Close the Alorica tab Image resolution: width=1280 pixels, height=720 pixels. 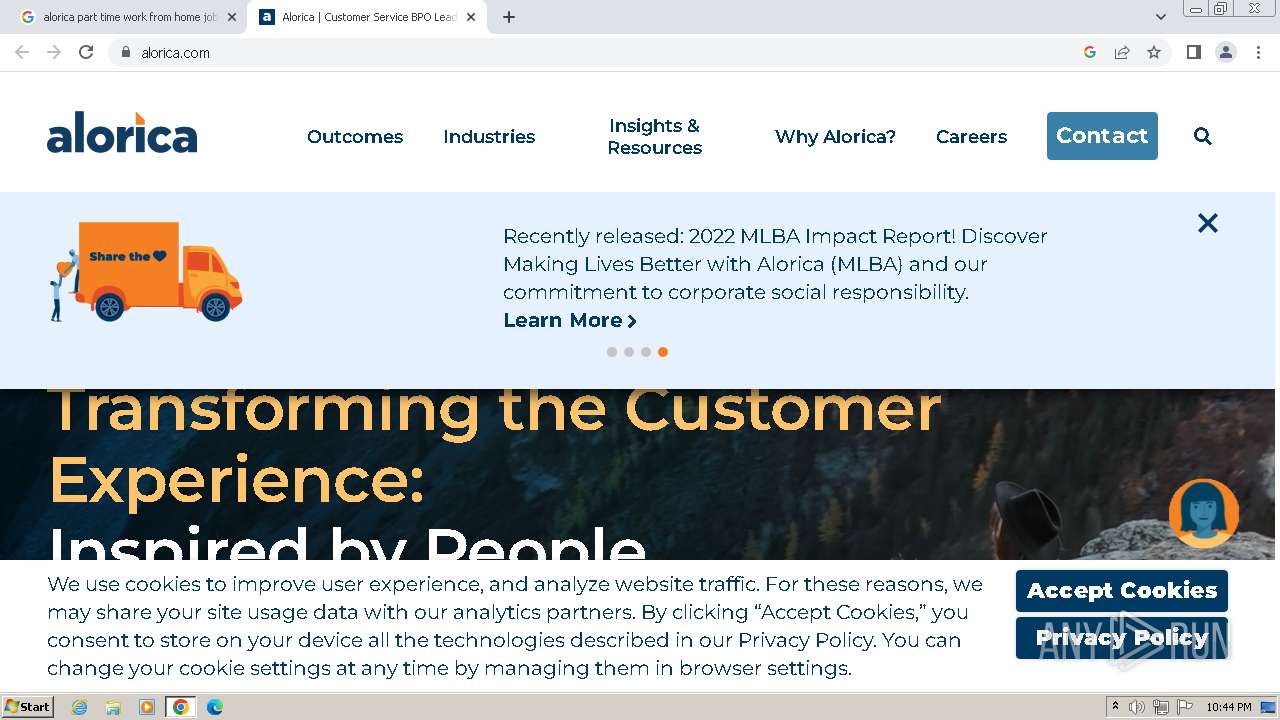pyautogui.click(x=471, y=17)
